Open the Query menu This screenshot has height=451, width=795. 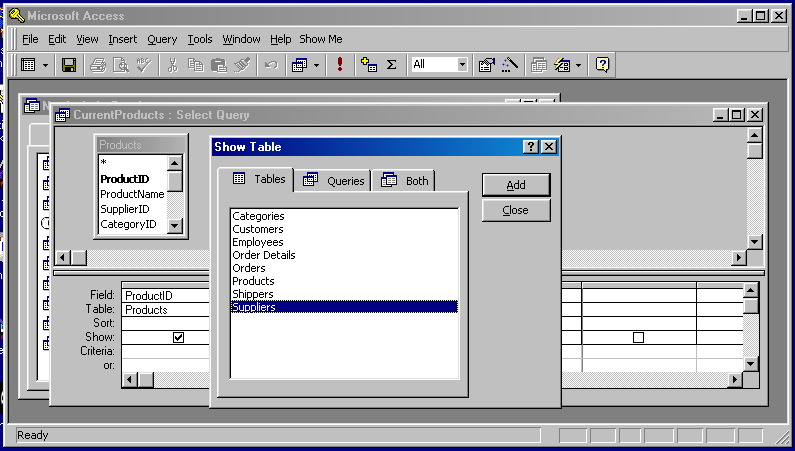(162, 39)
